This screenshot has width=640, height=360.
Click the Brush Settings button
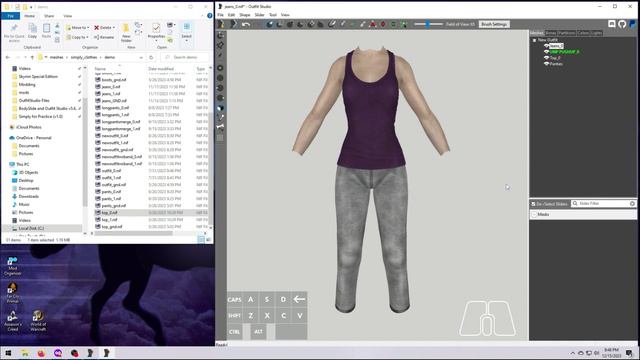pyautogui.click(x=494, y=24)
